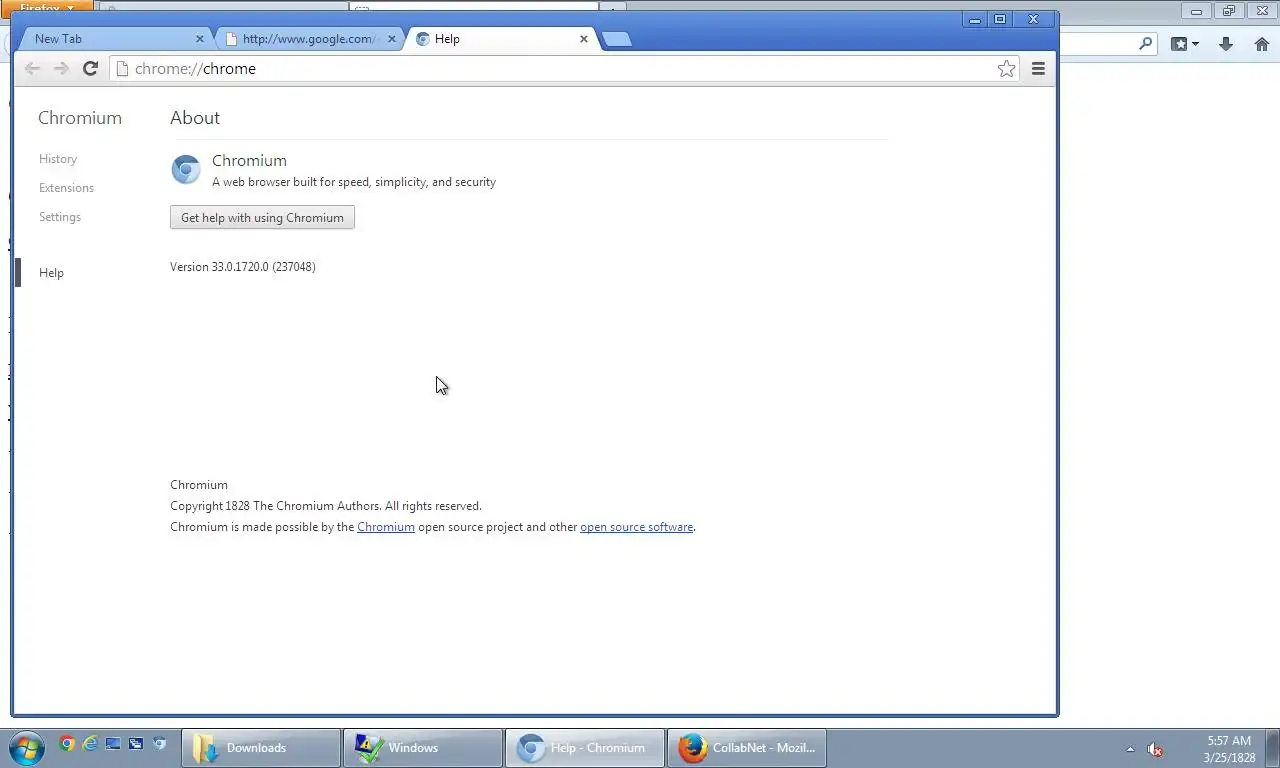Screen dimensions: 1280x768
Task: Click the taskbar clock showing 5:57 AM
Action: pos(1229,749)
